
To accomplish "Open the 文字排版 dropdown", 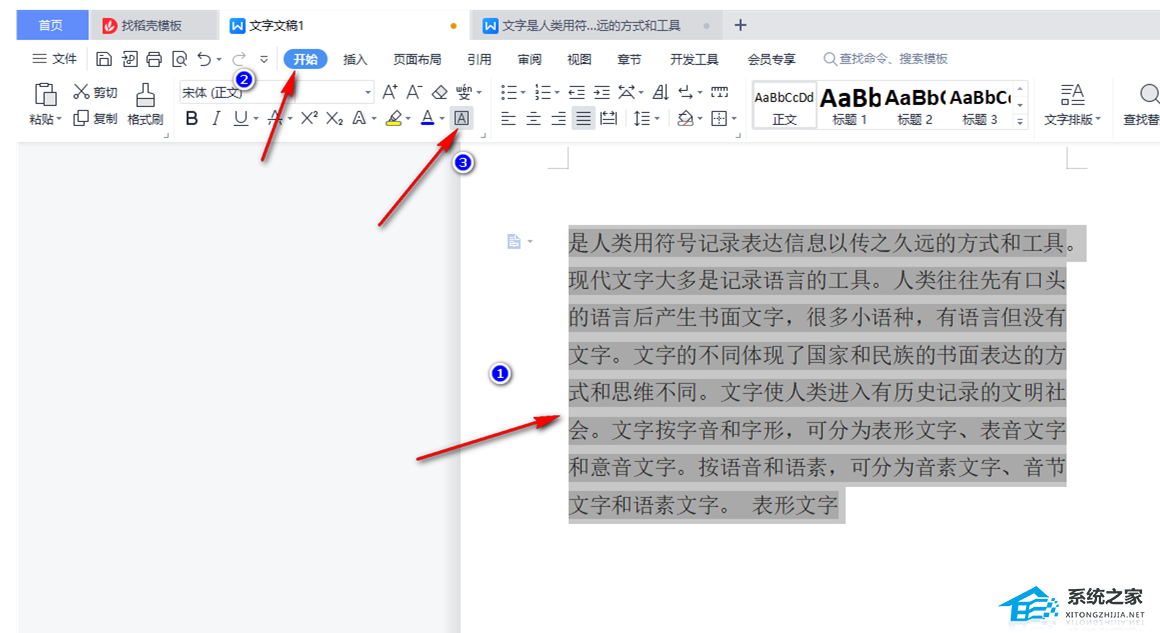I will pyautogui.click(x=1072, y=105).
